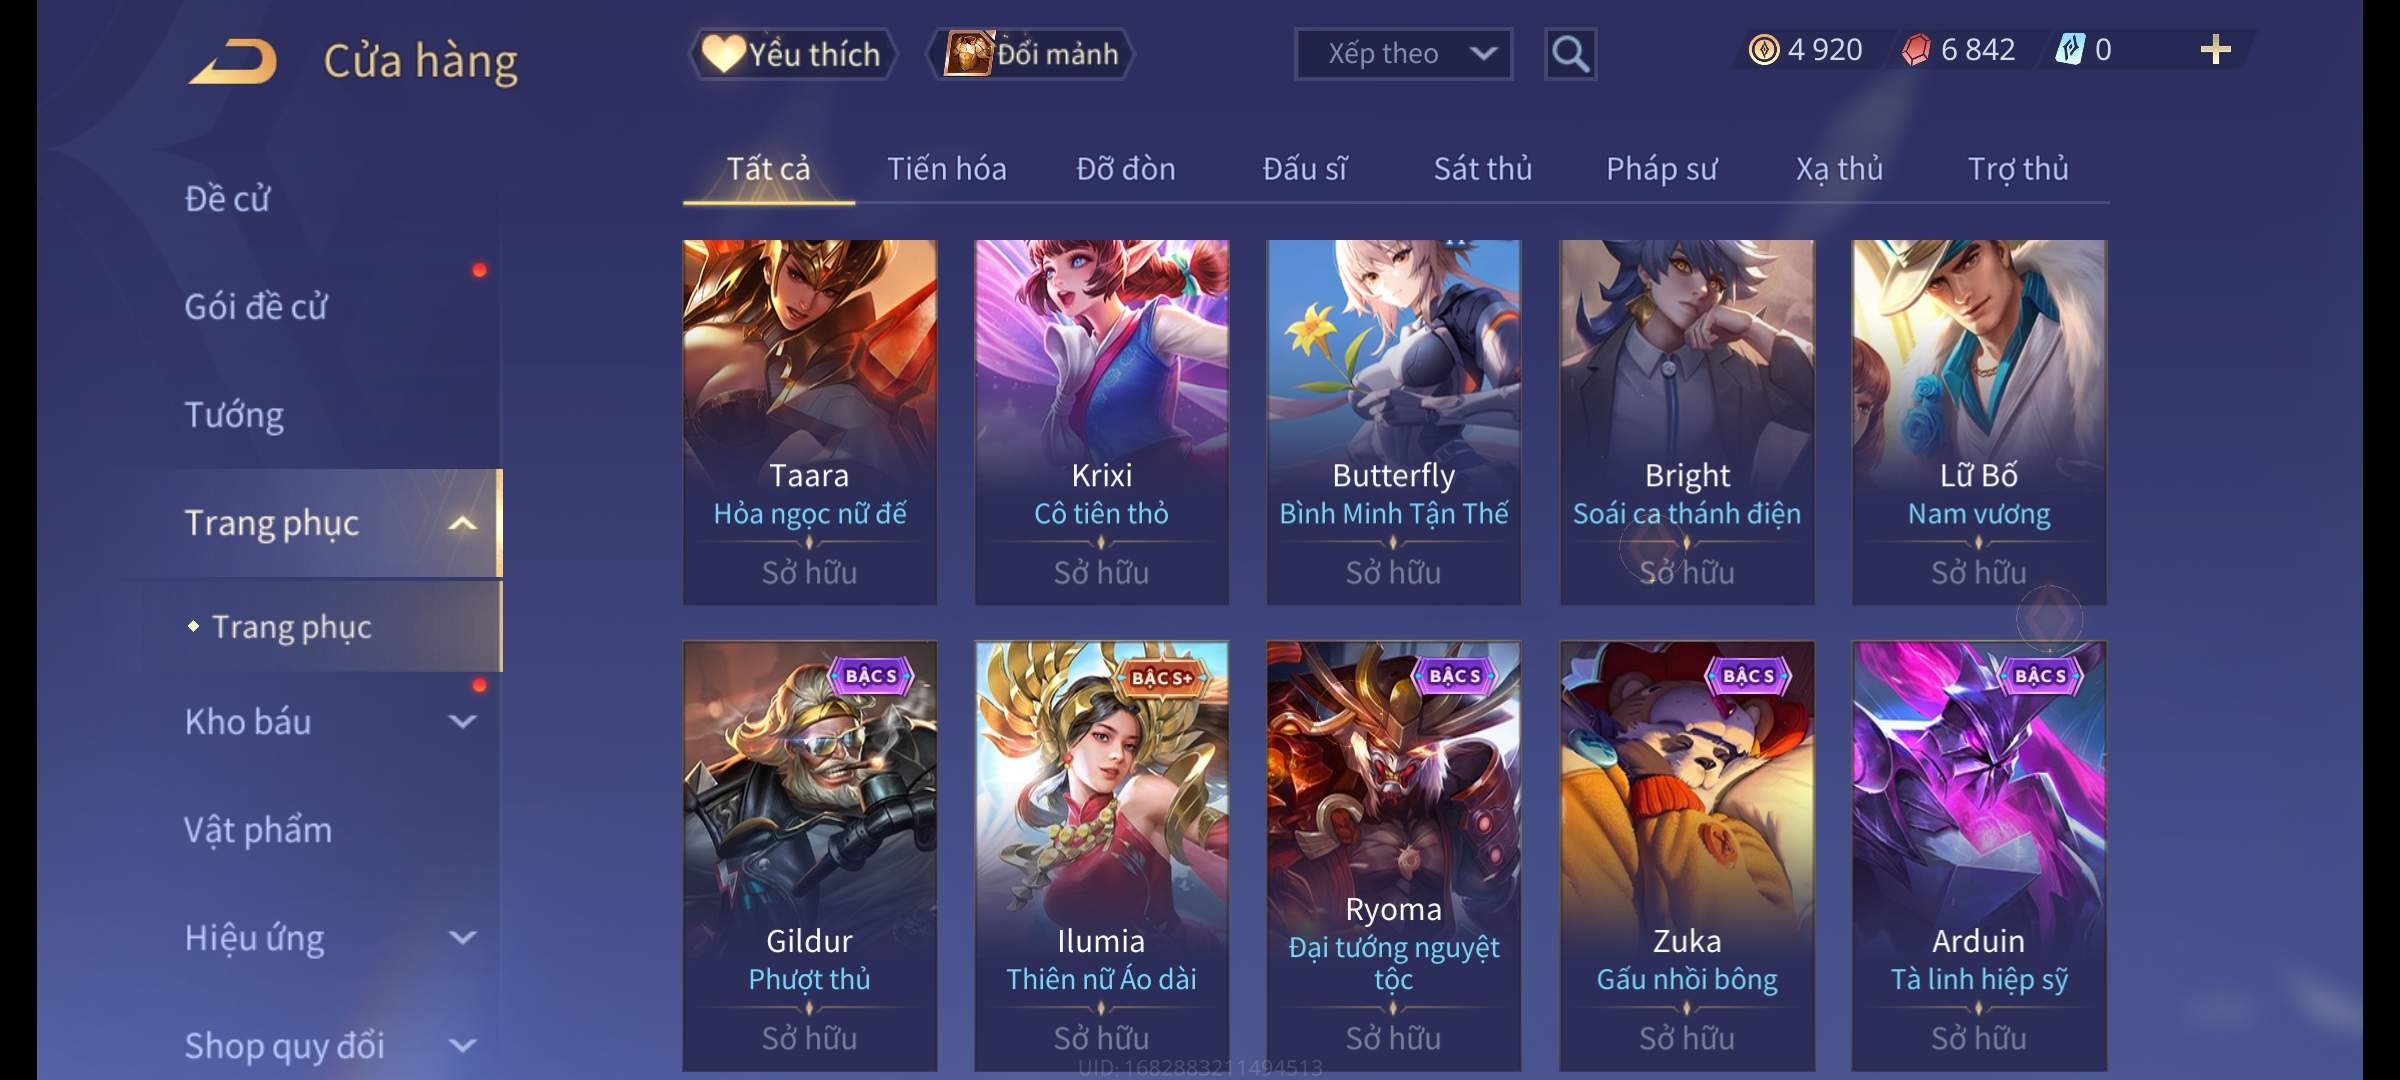Click the chest icon in Đổi mảnh

pyautogui.click(x=969, y=53)
